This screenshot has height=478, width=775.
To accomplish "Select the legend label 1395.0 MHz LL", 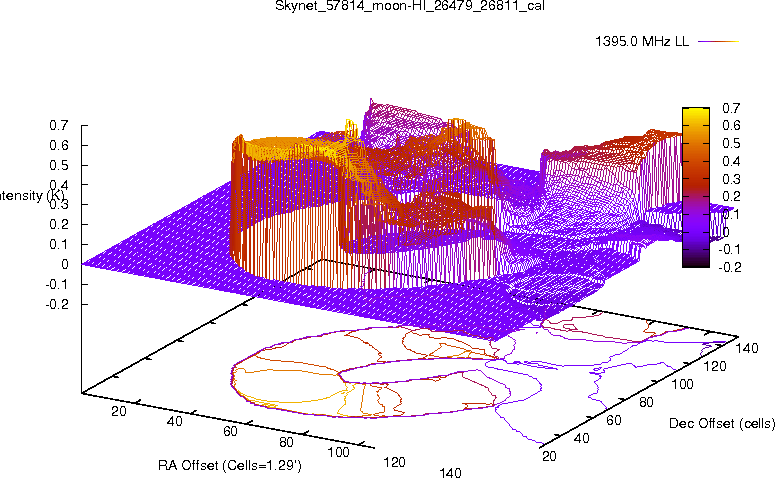I will 642,42.
